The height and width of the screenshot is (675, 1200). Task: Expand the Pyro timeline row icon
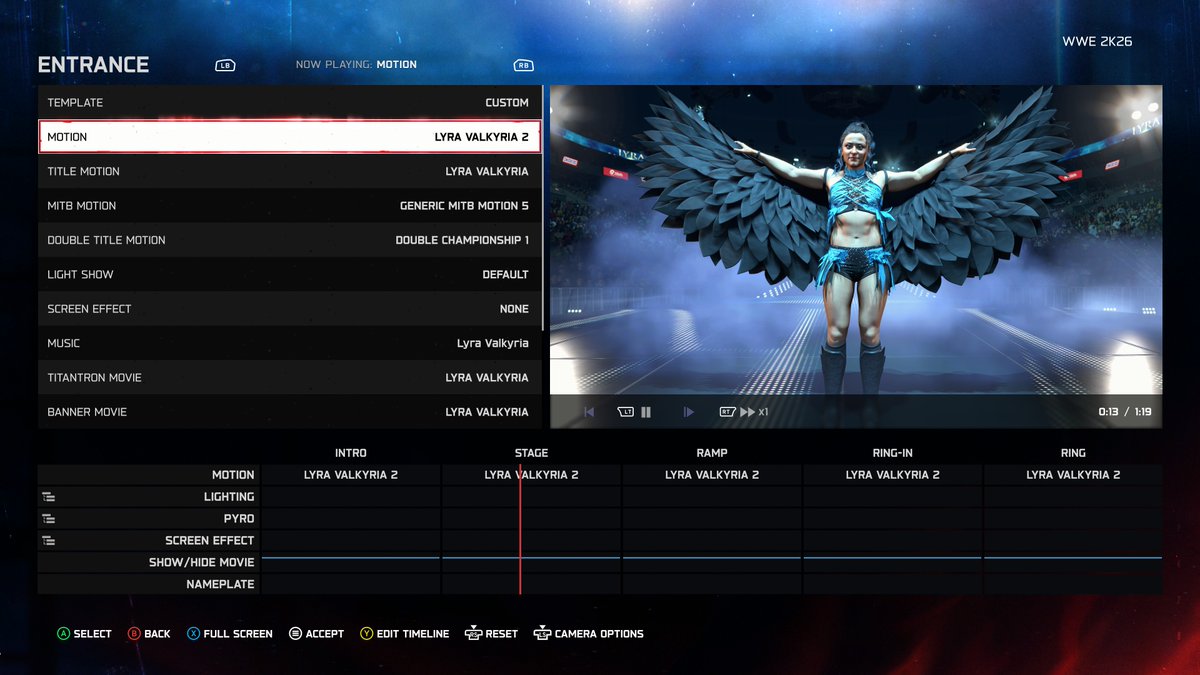coord(48,519)
